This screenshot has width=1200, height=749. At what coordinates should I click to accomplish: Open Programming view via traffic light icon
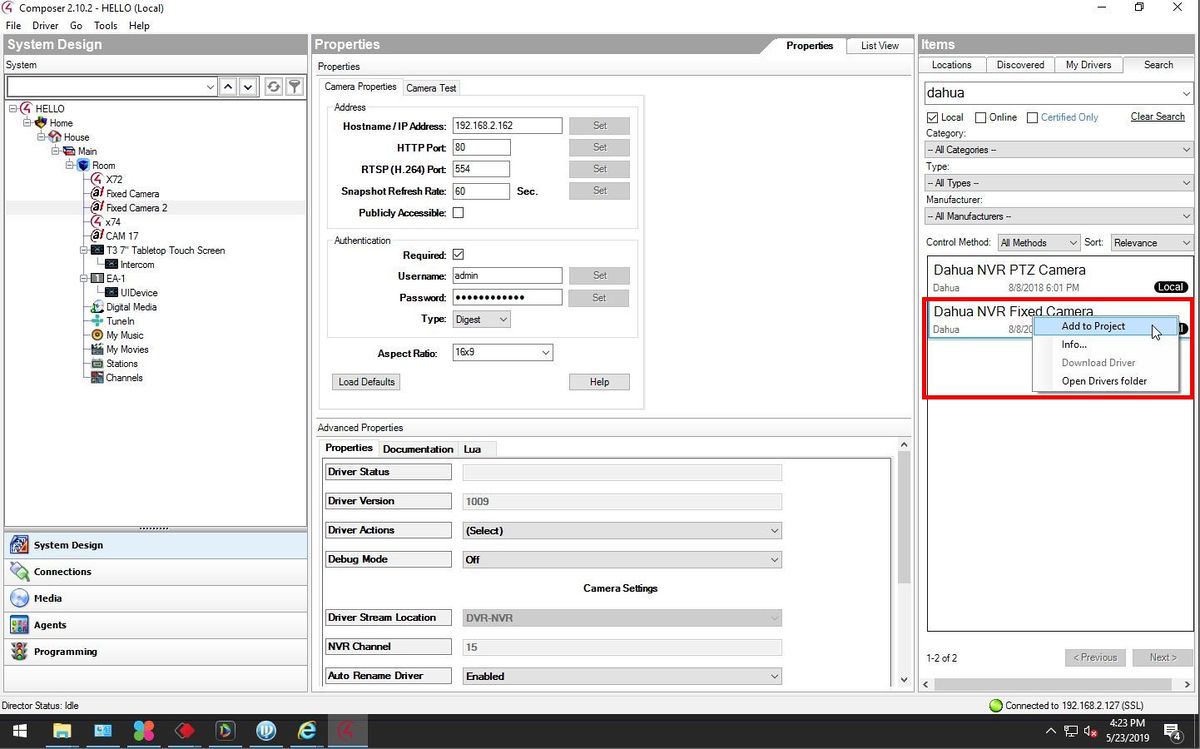pyautogui.click(x=19, y=652)
